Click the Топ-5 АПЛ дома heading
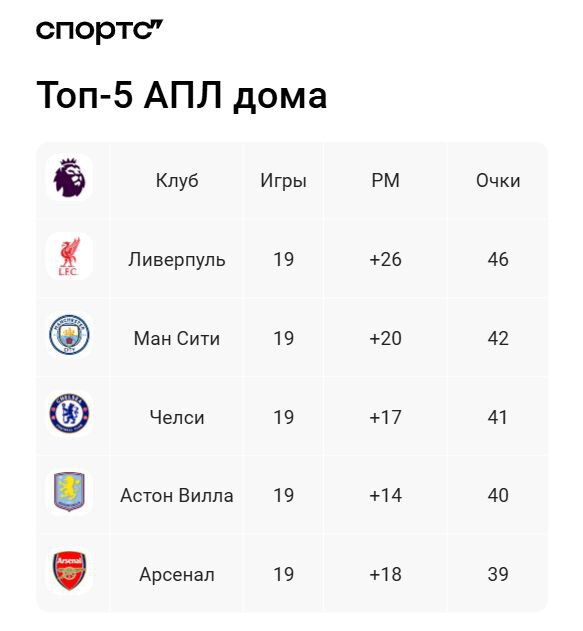Screen dimensions: 583x631 (181, 95)
